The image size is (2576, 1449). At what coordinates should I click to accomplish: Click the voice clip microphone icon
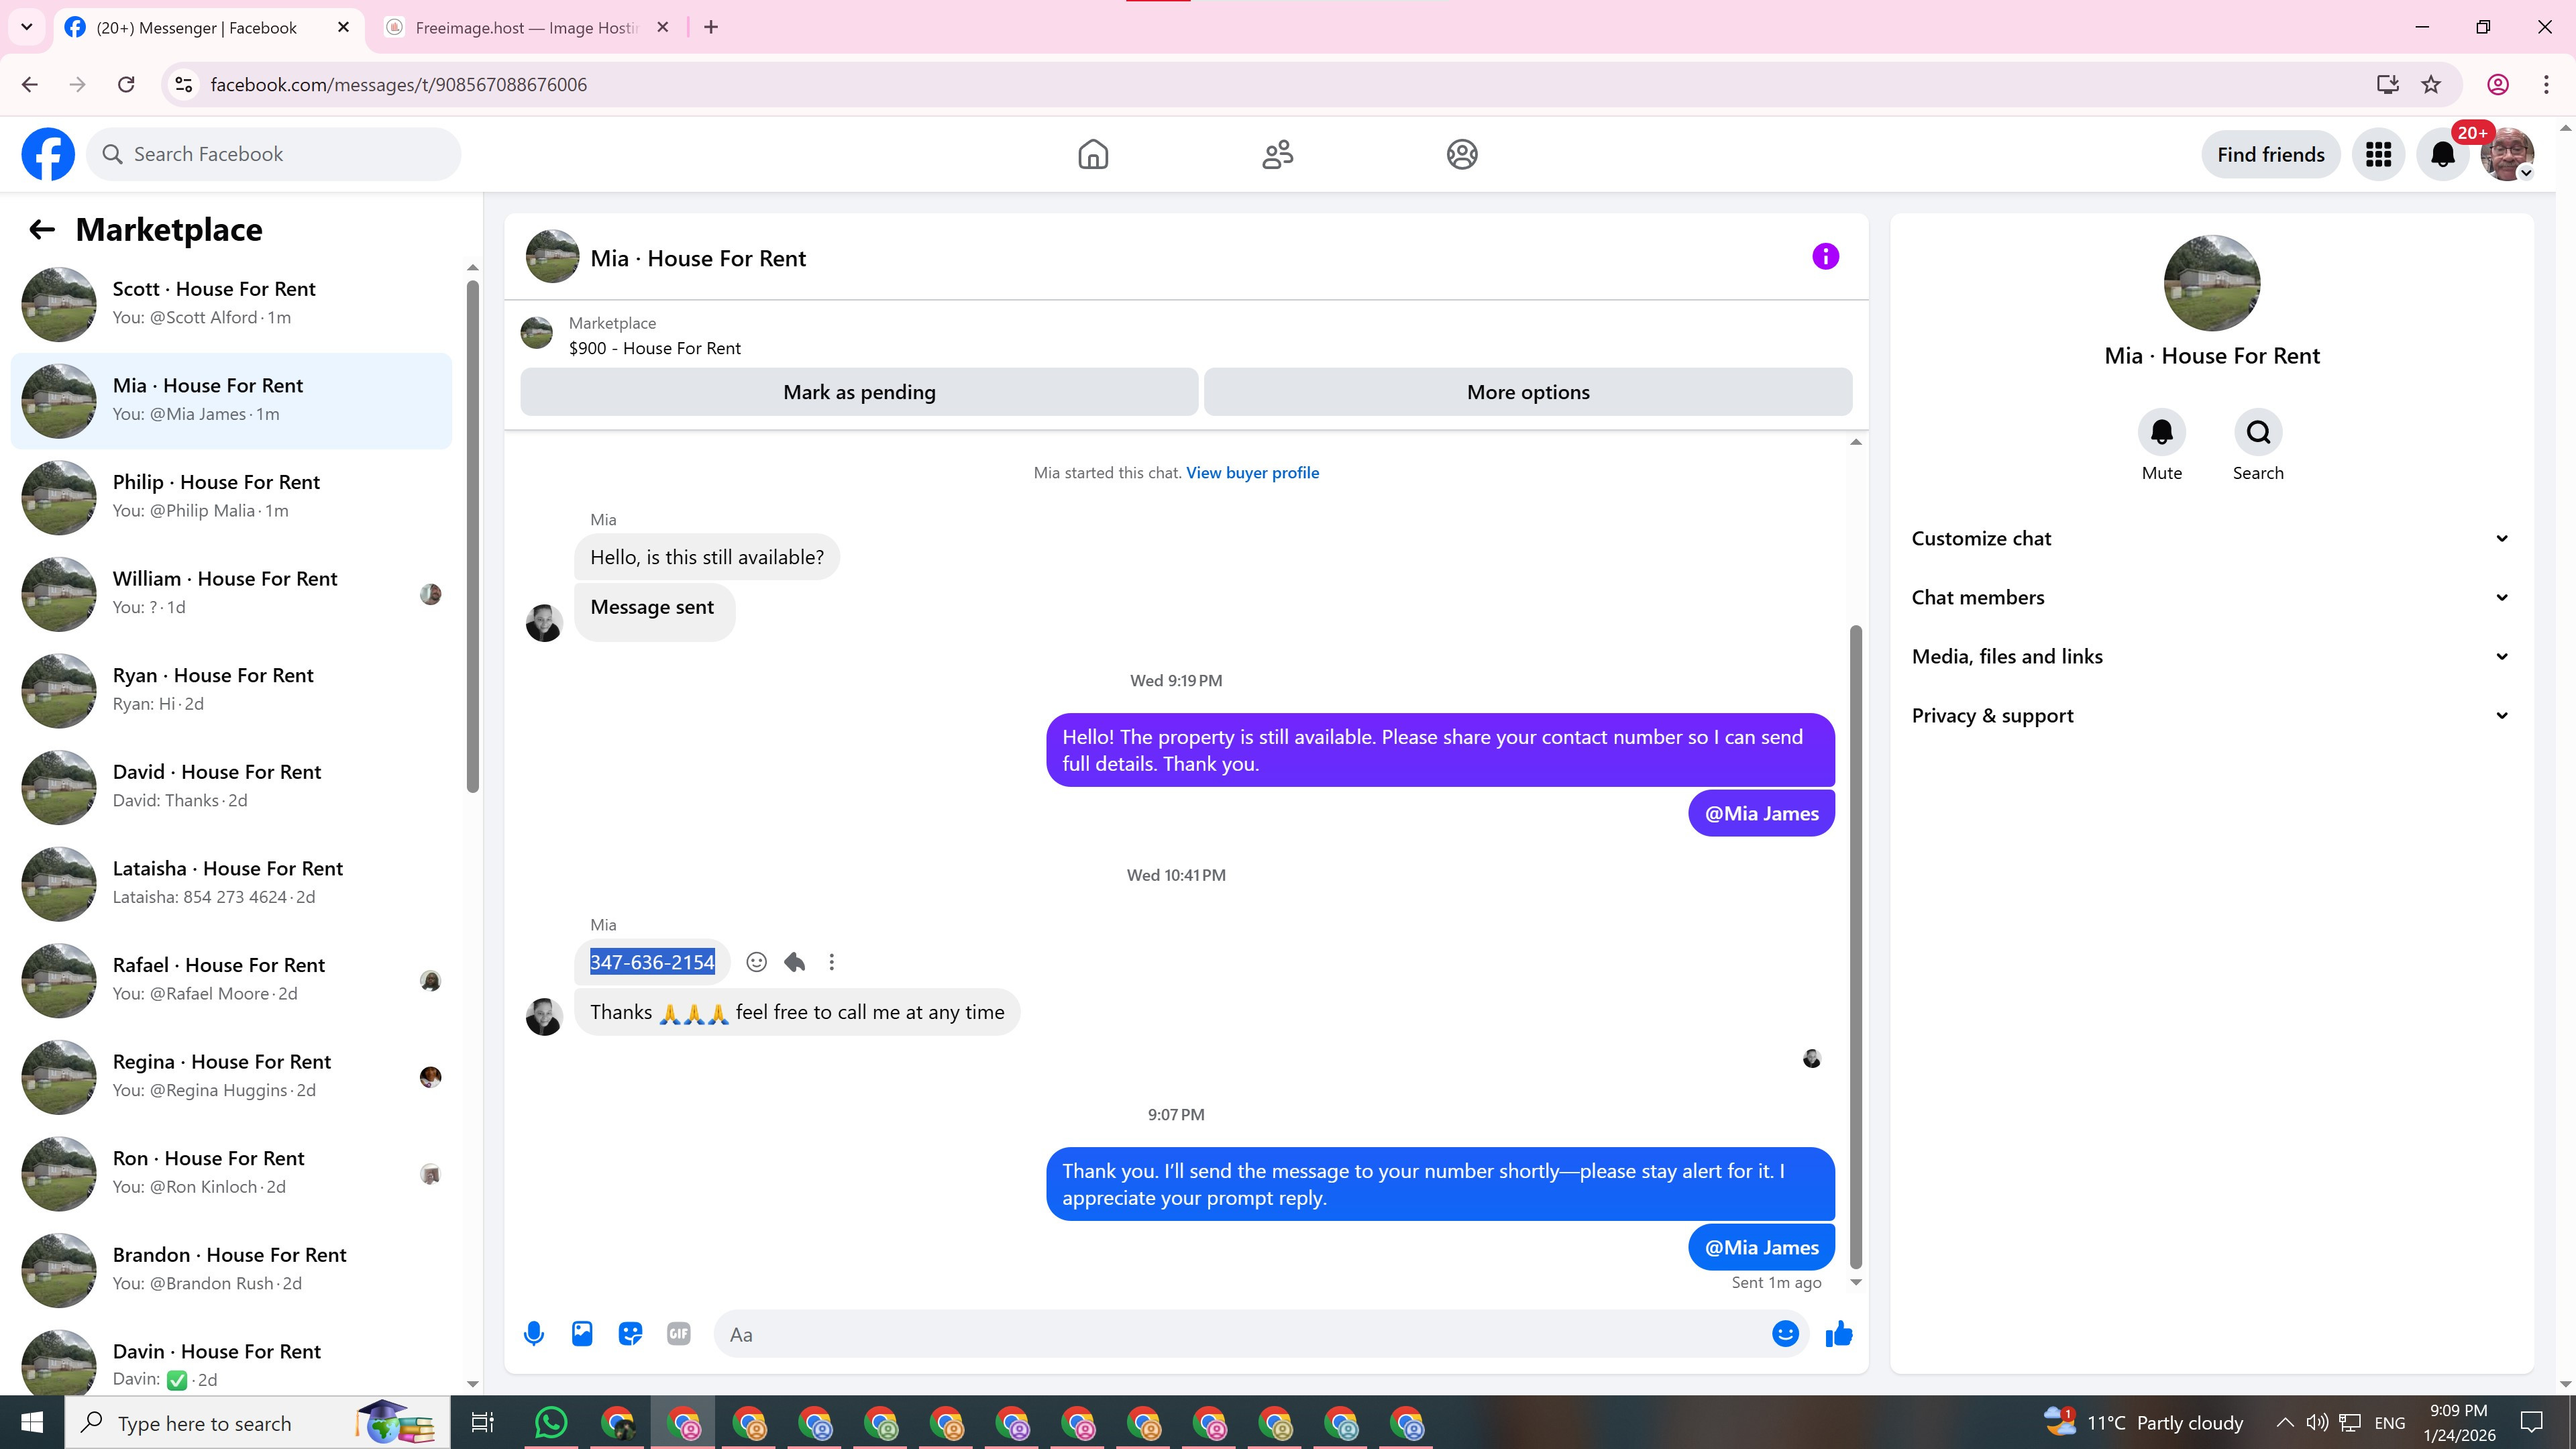[x=534, y=1333]
